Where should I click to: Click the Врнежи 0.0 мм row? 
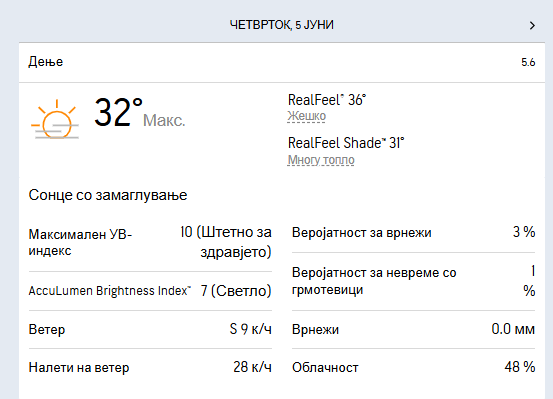pos(413,330)
